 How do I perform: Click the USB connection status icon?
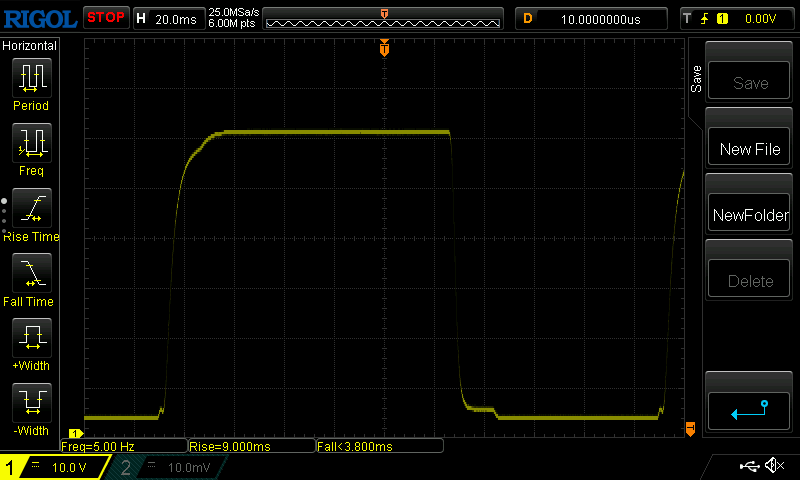coord(749,466)
